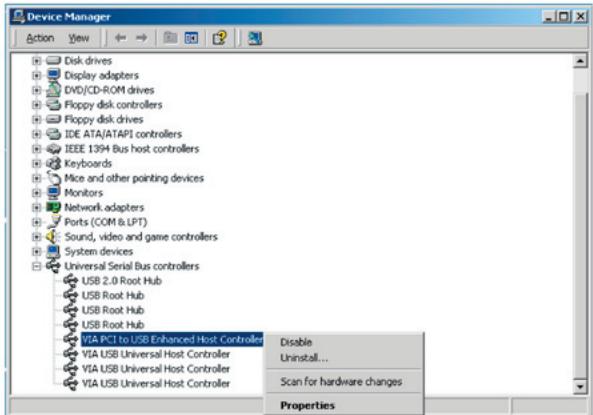Screen dimensions: 593x415
Task: Click the Network adapters card icon
Action: pos(53,207)
